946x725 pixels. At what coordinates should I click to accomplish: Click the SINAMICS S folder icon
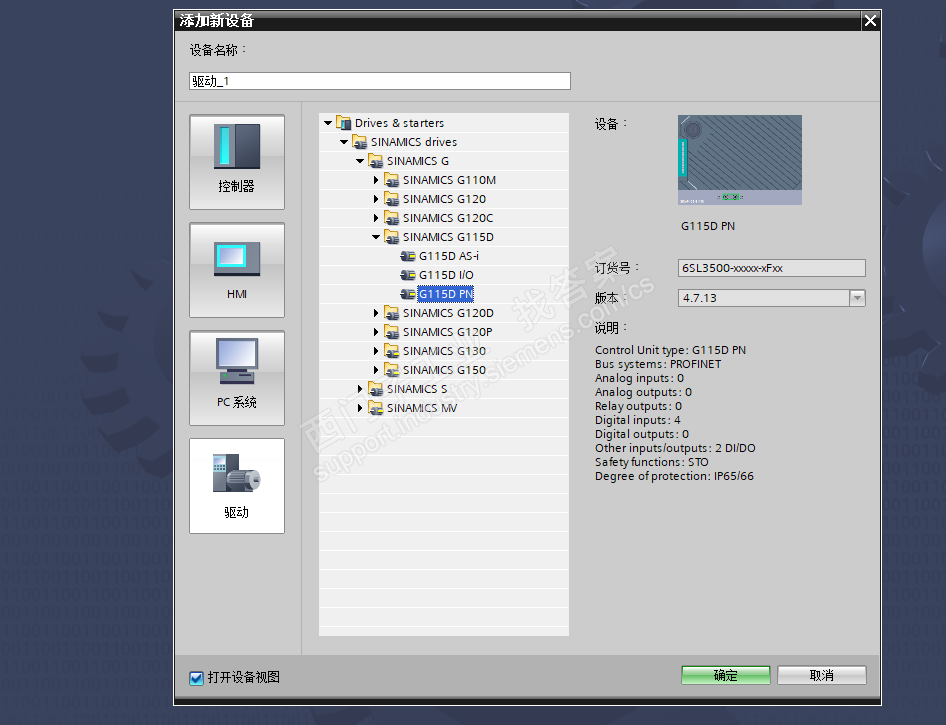click(x=376, y=389)
